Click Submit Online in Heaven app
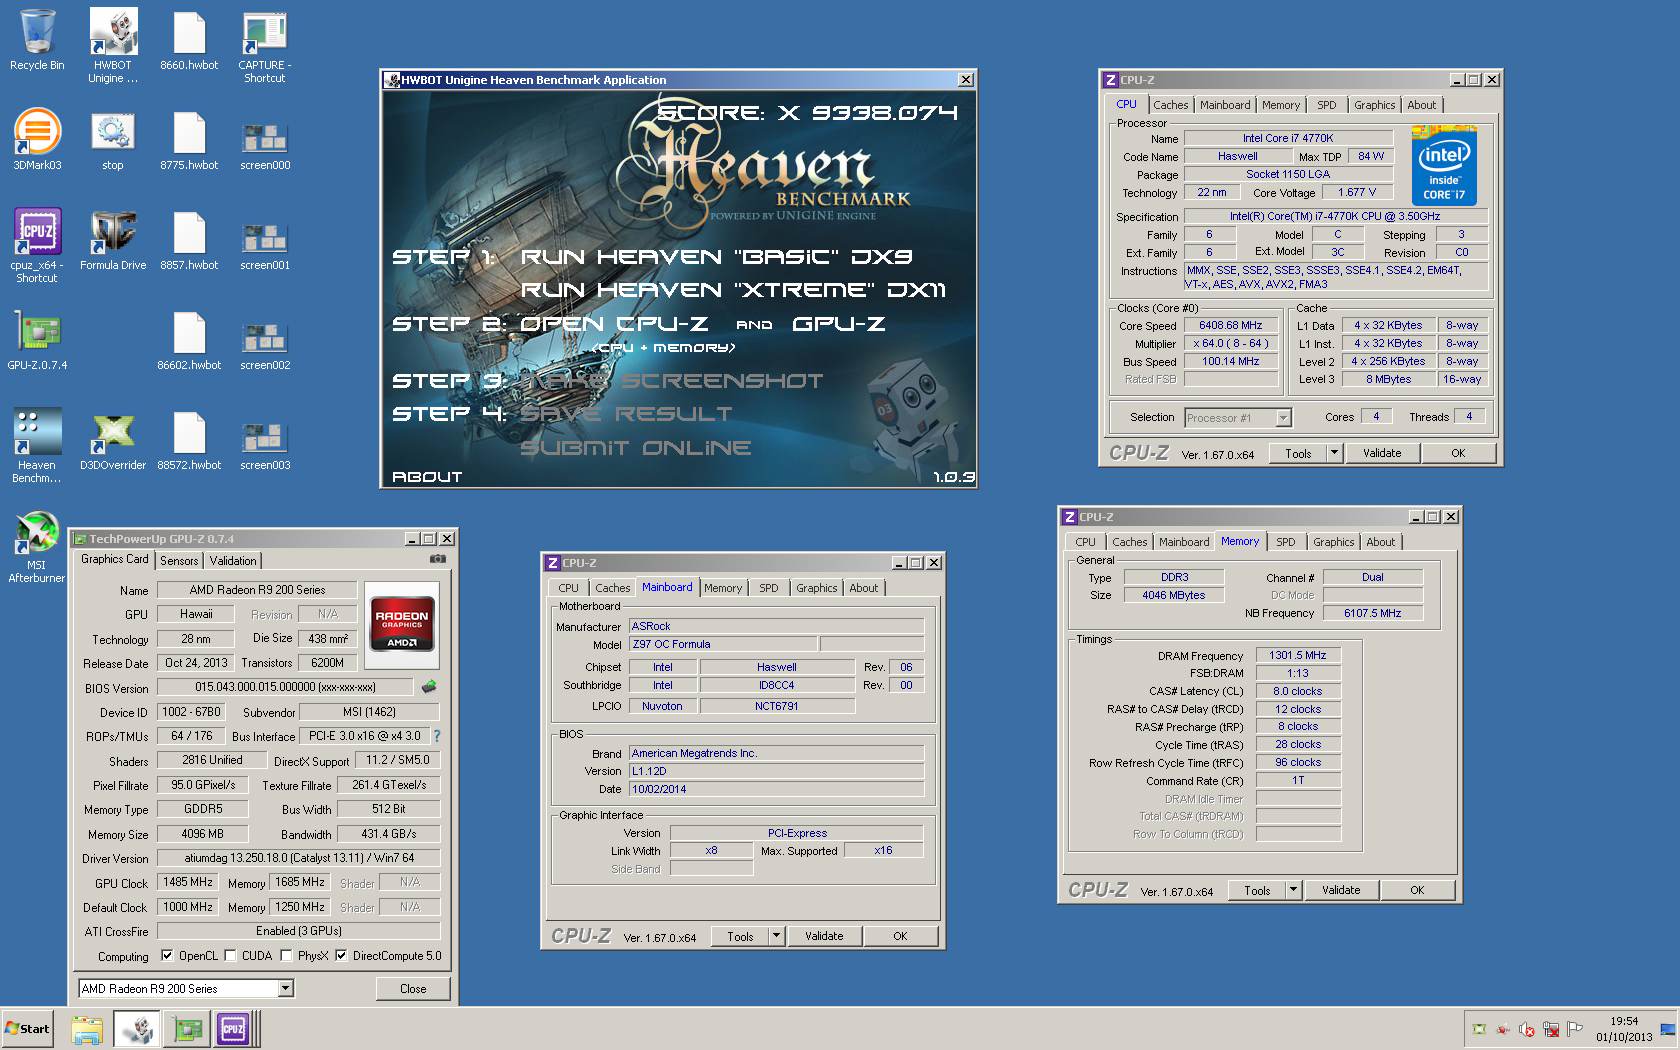The image size is (1680, 1050). [635, 447]
